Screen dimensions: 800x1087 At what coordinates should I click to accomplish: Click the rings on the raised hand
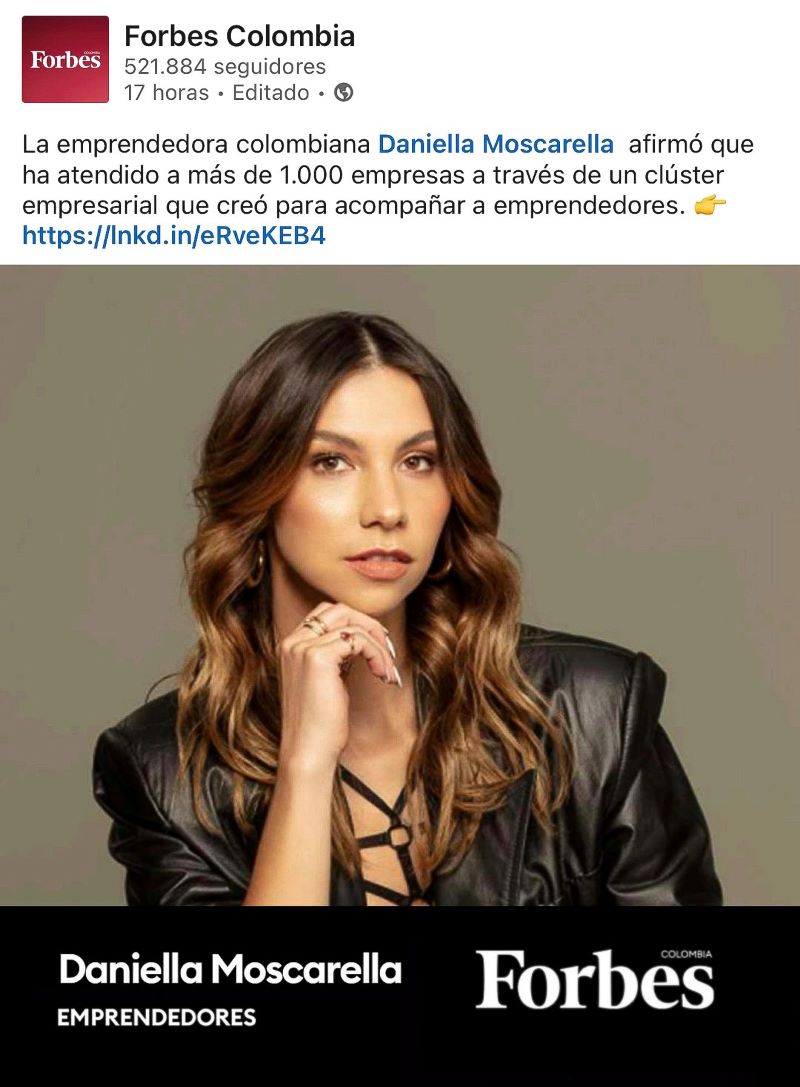click(316, 625)
